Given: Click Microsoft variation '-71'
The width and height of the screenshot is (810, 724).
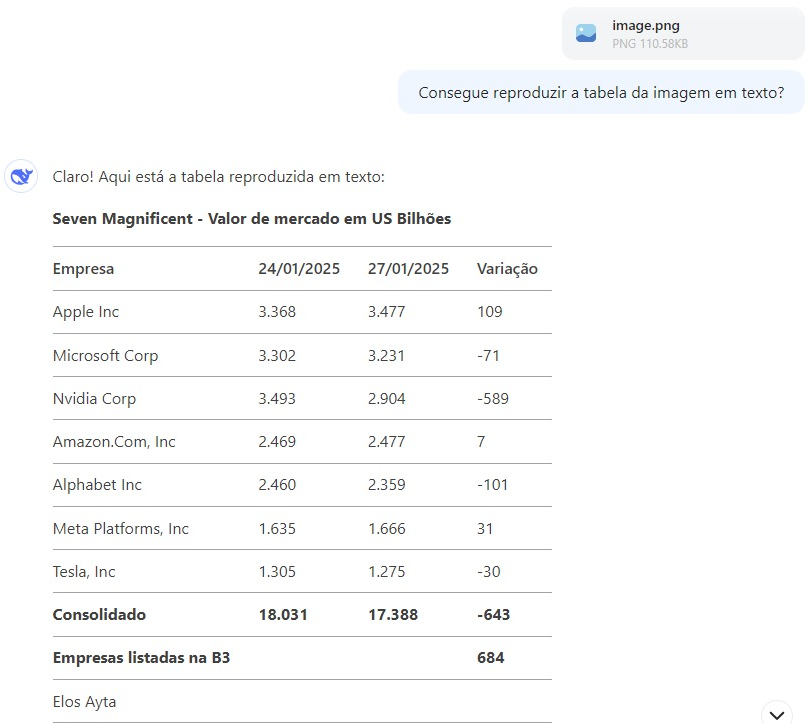Looking at the screenshot, I should [x=488, y=356].
